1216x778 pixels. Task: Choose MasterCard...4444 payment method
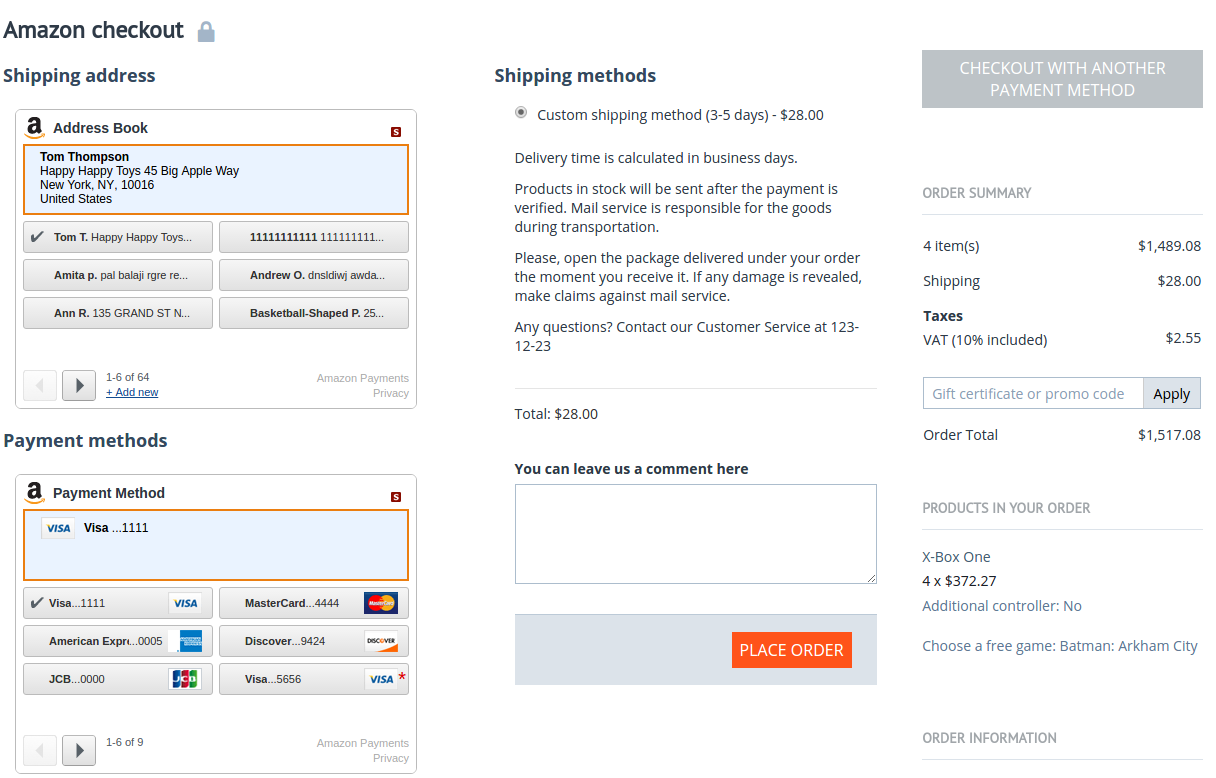click(x=314, y=603)
